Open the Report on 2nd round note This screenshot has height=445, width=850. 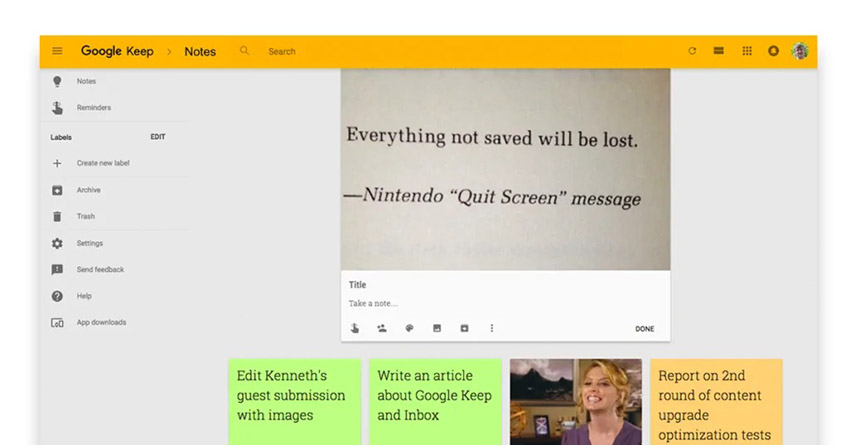tap(716, 402)
